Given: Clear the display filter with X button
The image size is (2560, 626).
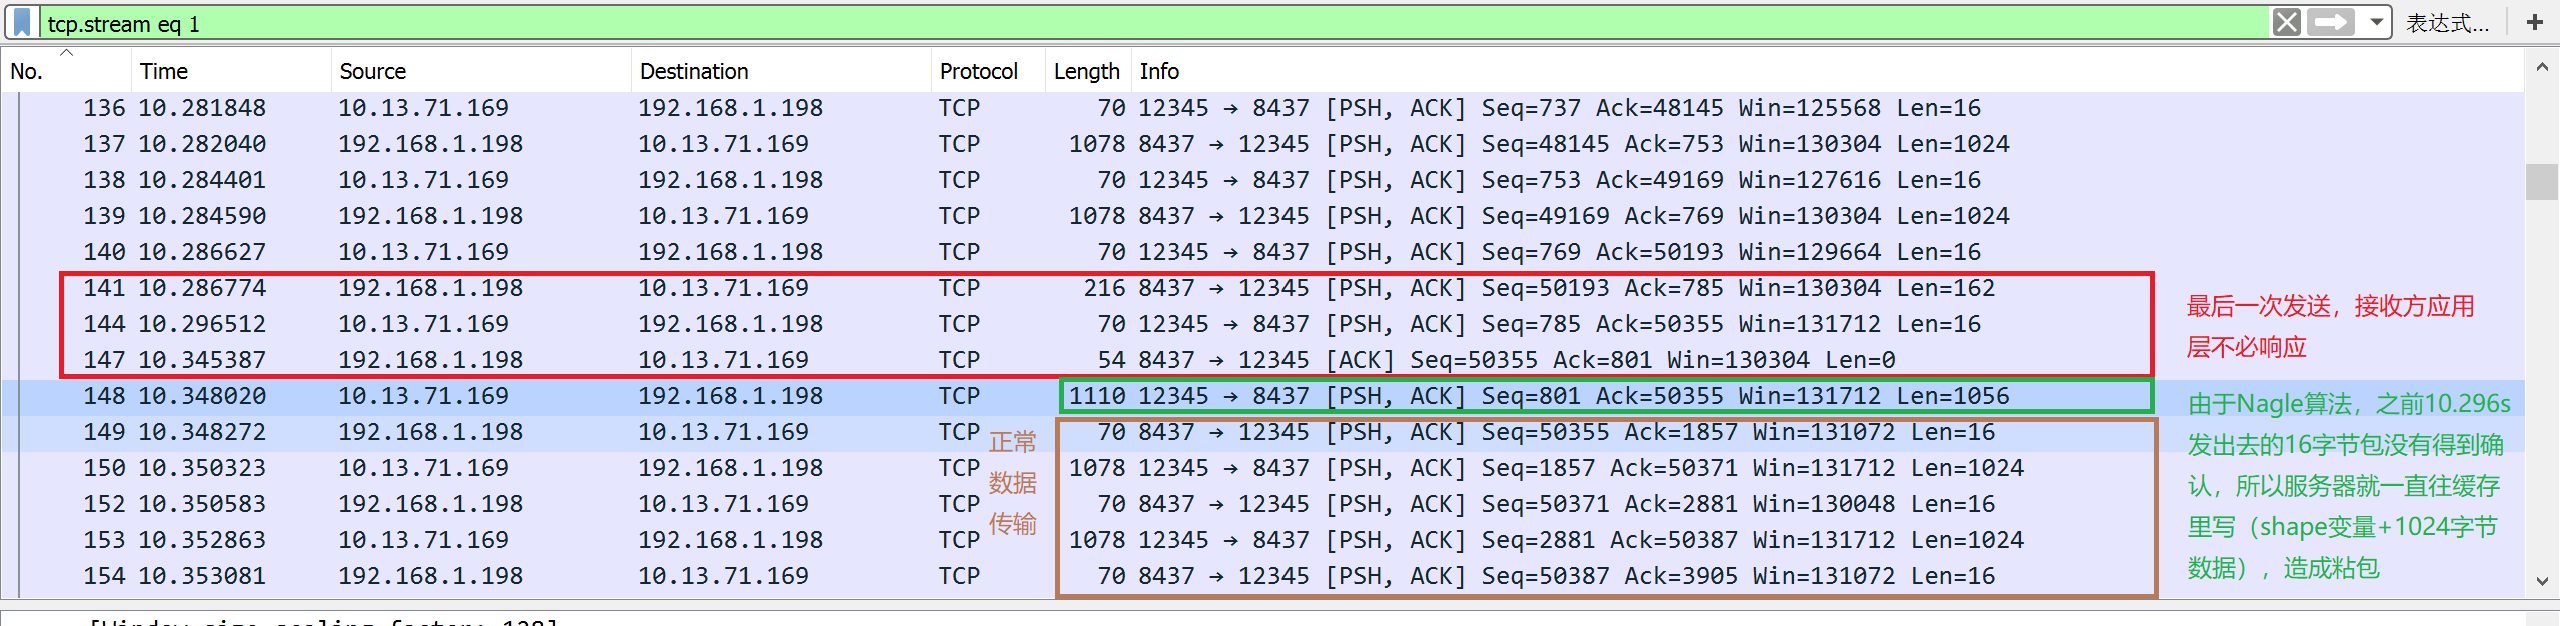Looking at the screenshot, I should tap(2286, 22).
